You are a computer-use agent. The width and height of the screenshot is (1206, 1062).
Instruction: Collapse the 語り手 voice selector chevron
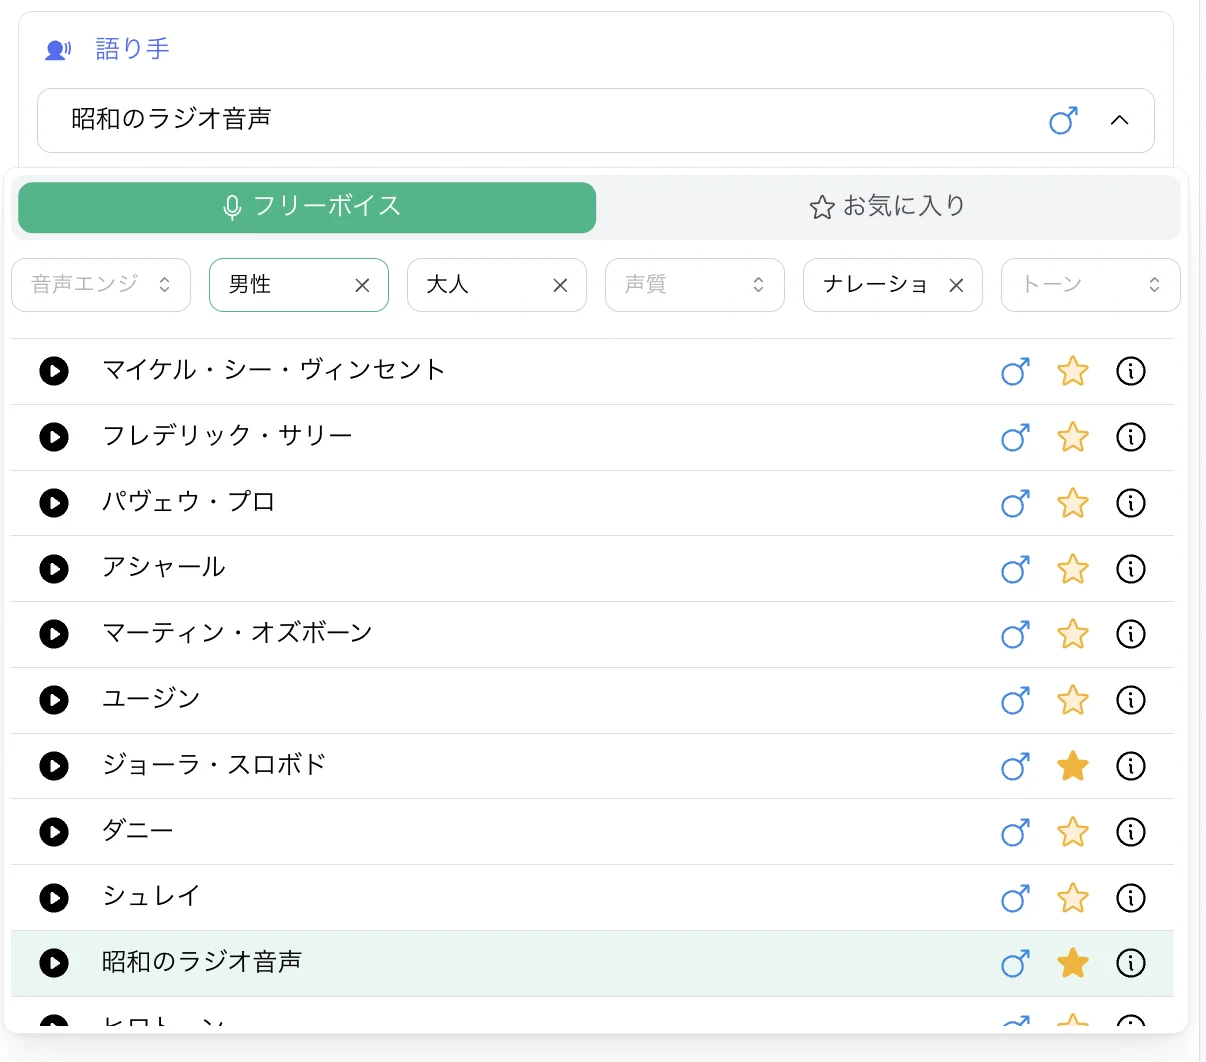(x=1120, y=120)
